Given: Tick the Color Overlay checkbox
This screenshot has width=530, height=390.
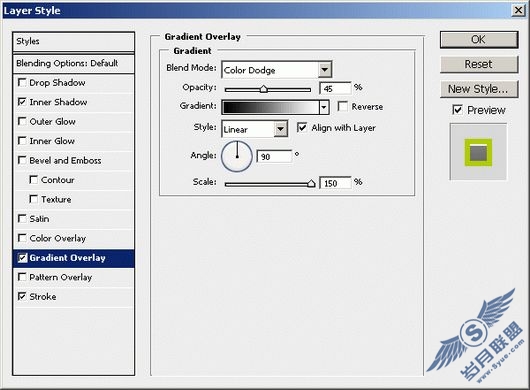Looking at the screenshot, I should pyautogui.click(x=22, y=238).
